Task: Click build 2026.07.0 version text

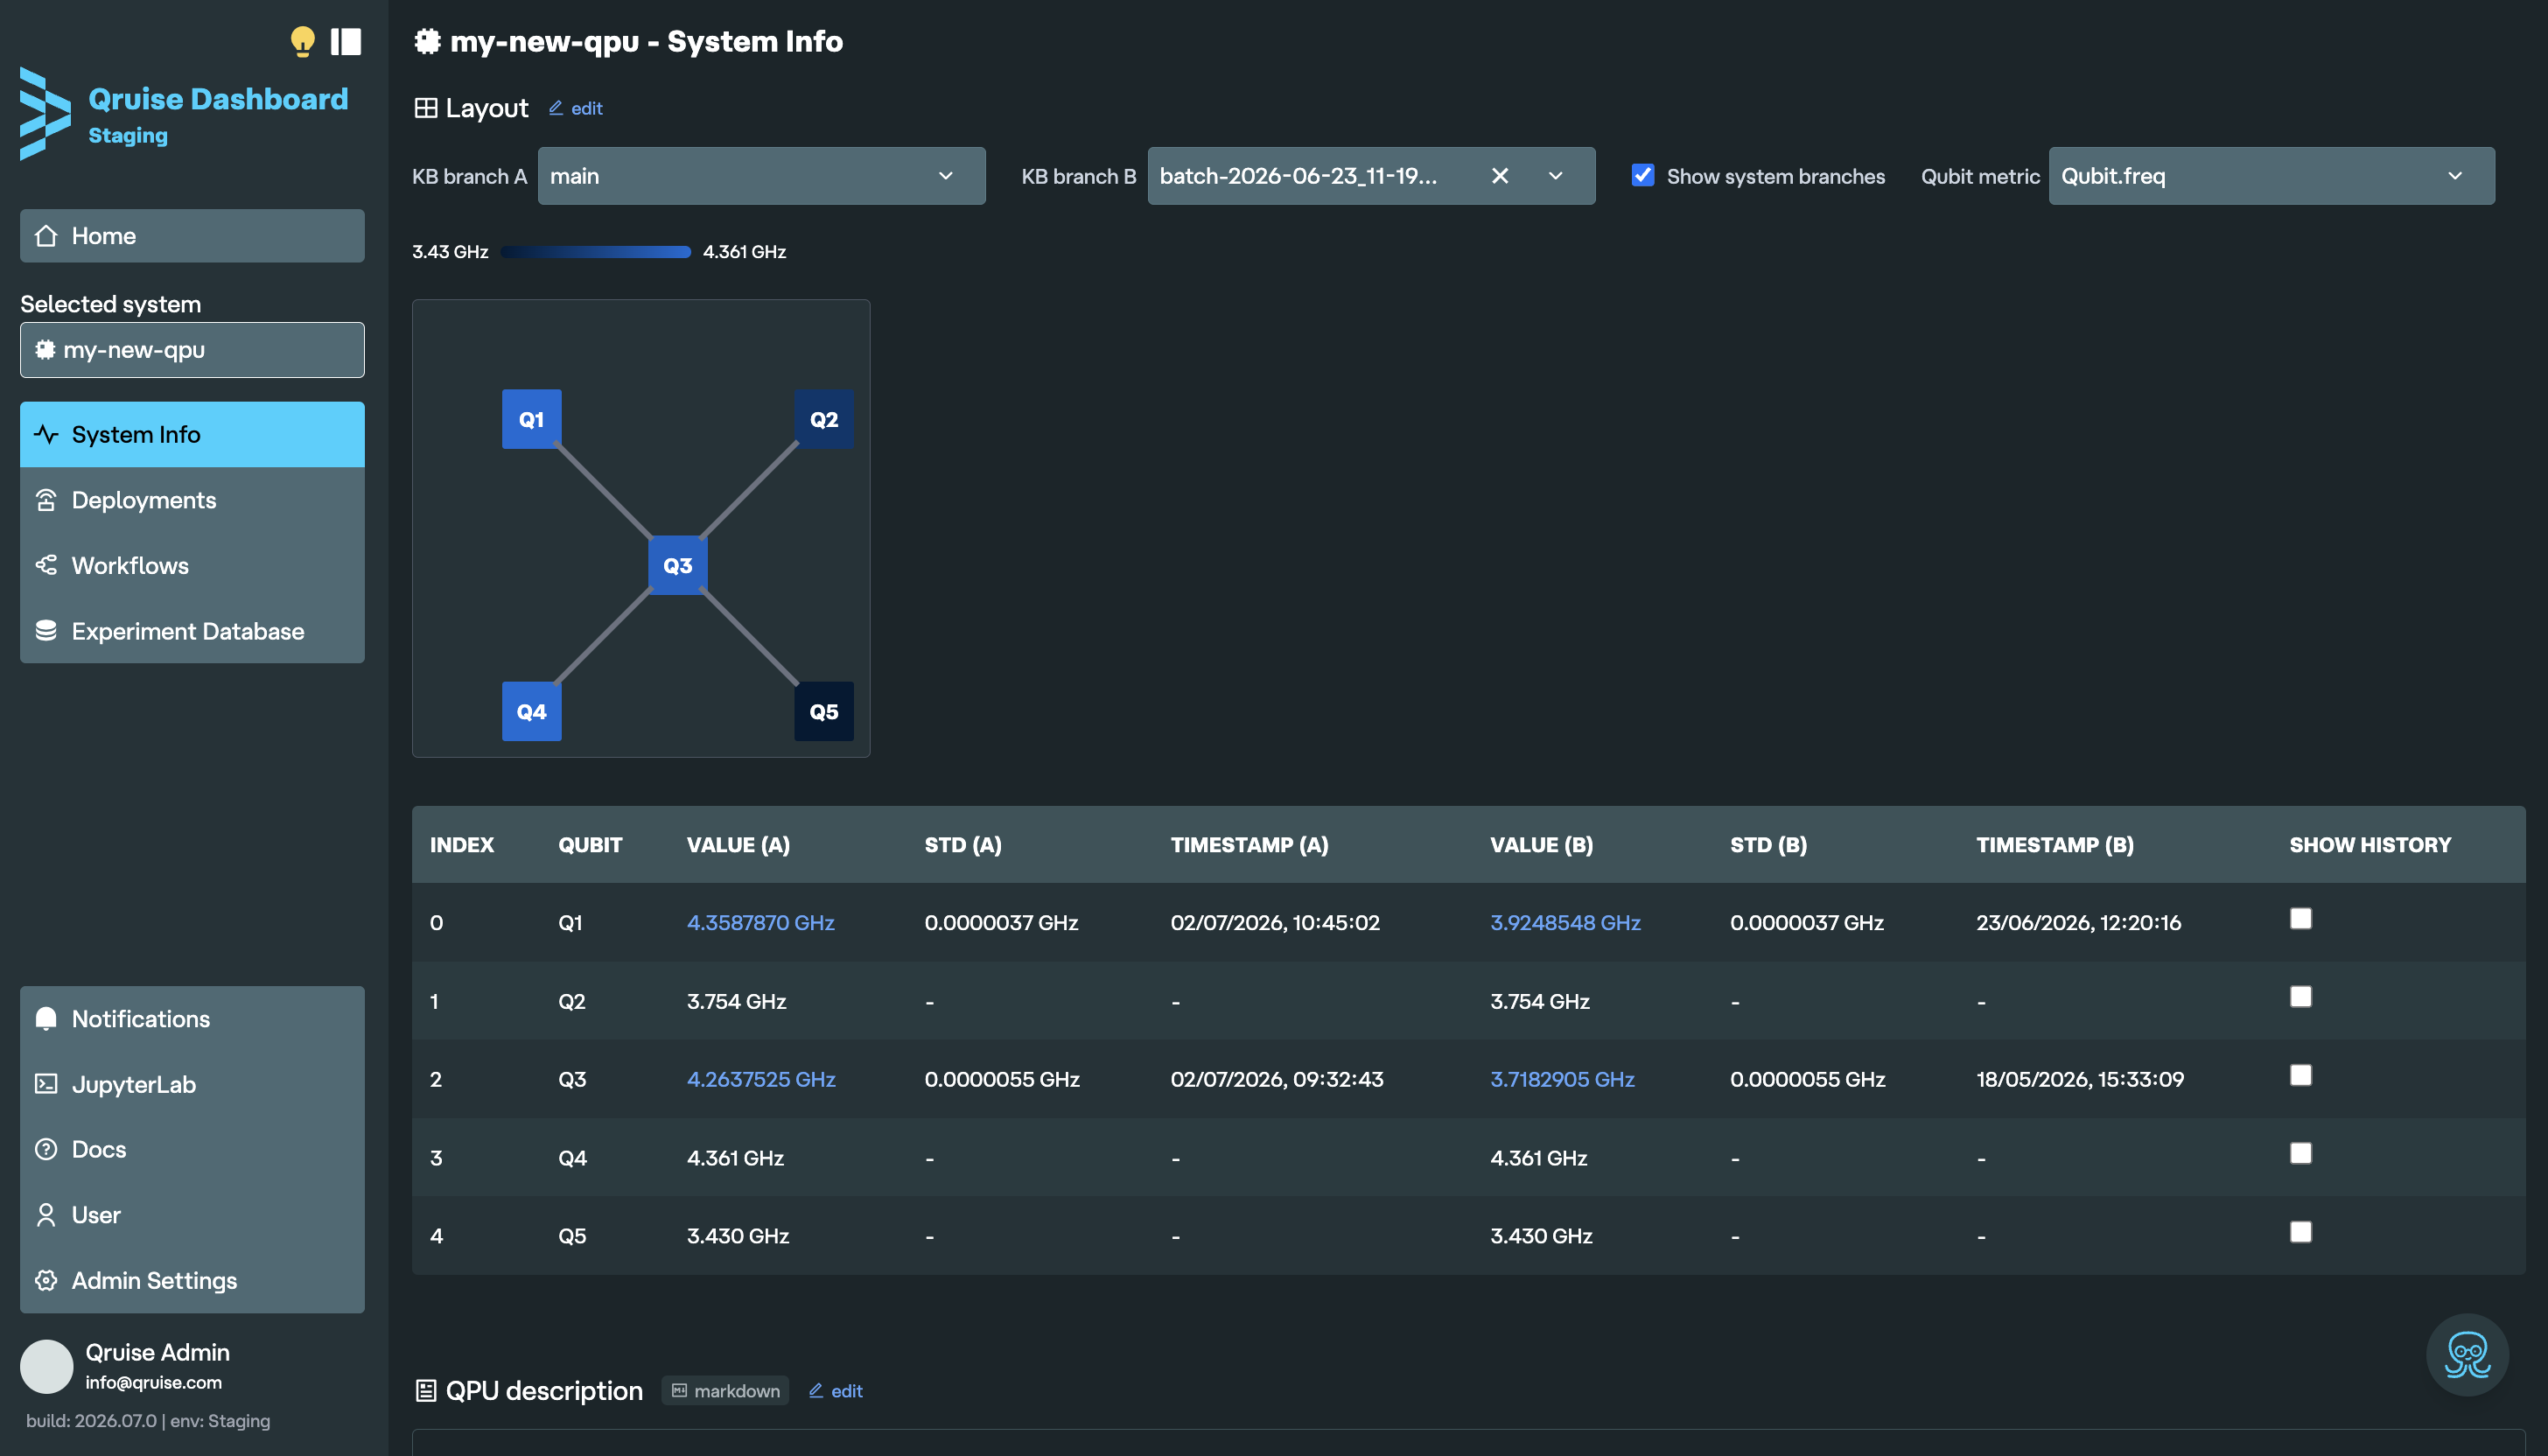Action: pyautogui.click(x=91, y=1421)
